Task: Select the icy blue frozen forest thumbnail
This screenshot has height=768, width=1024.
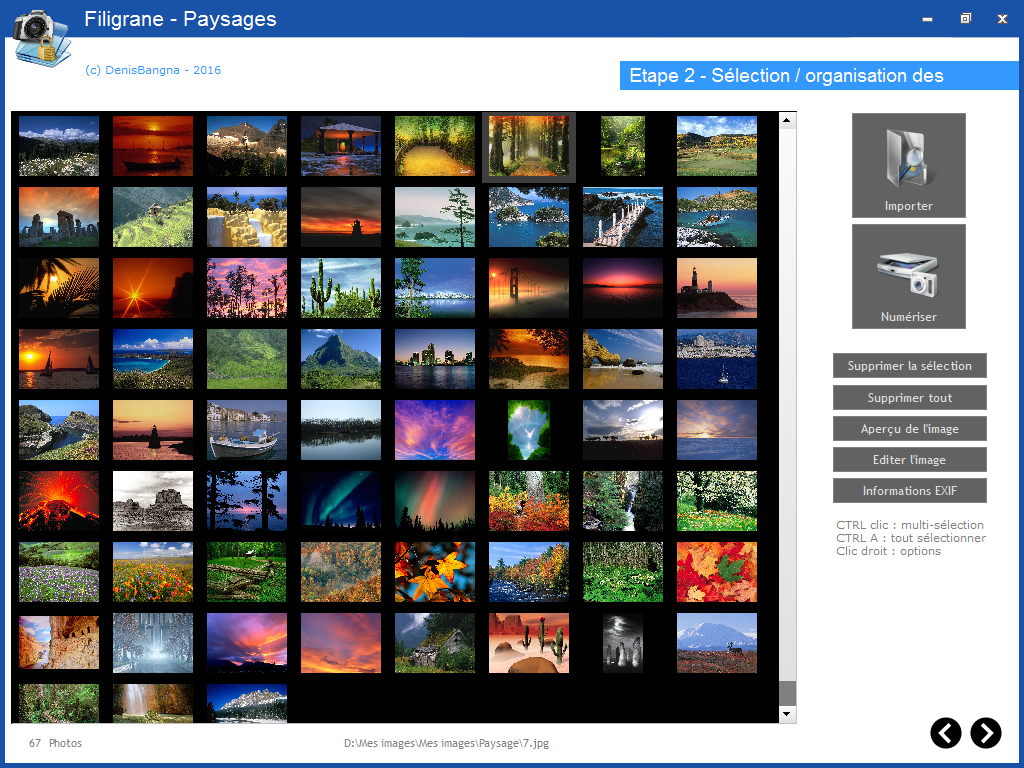Action: coord(153,643)
